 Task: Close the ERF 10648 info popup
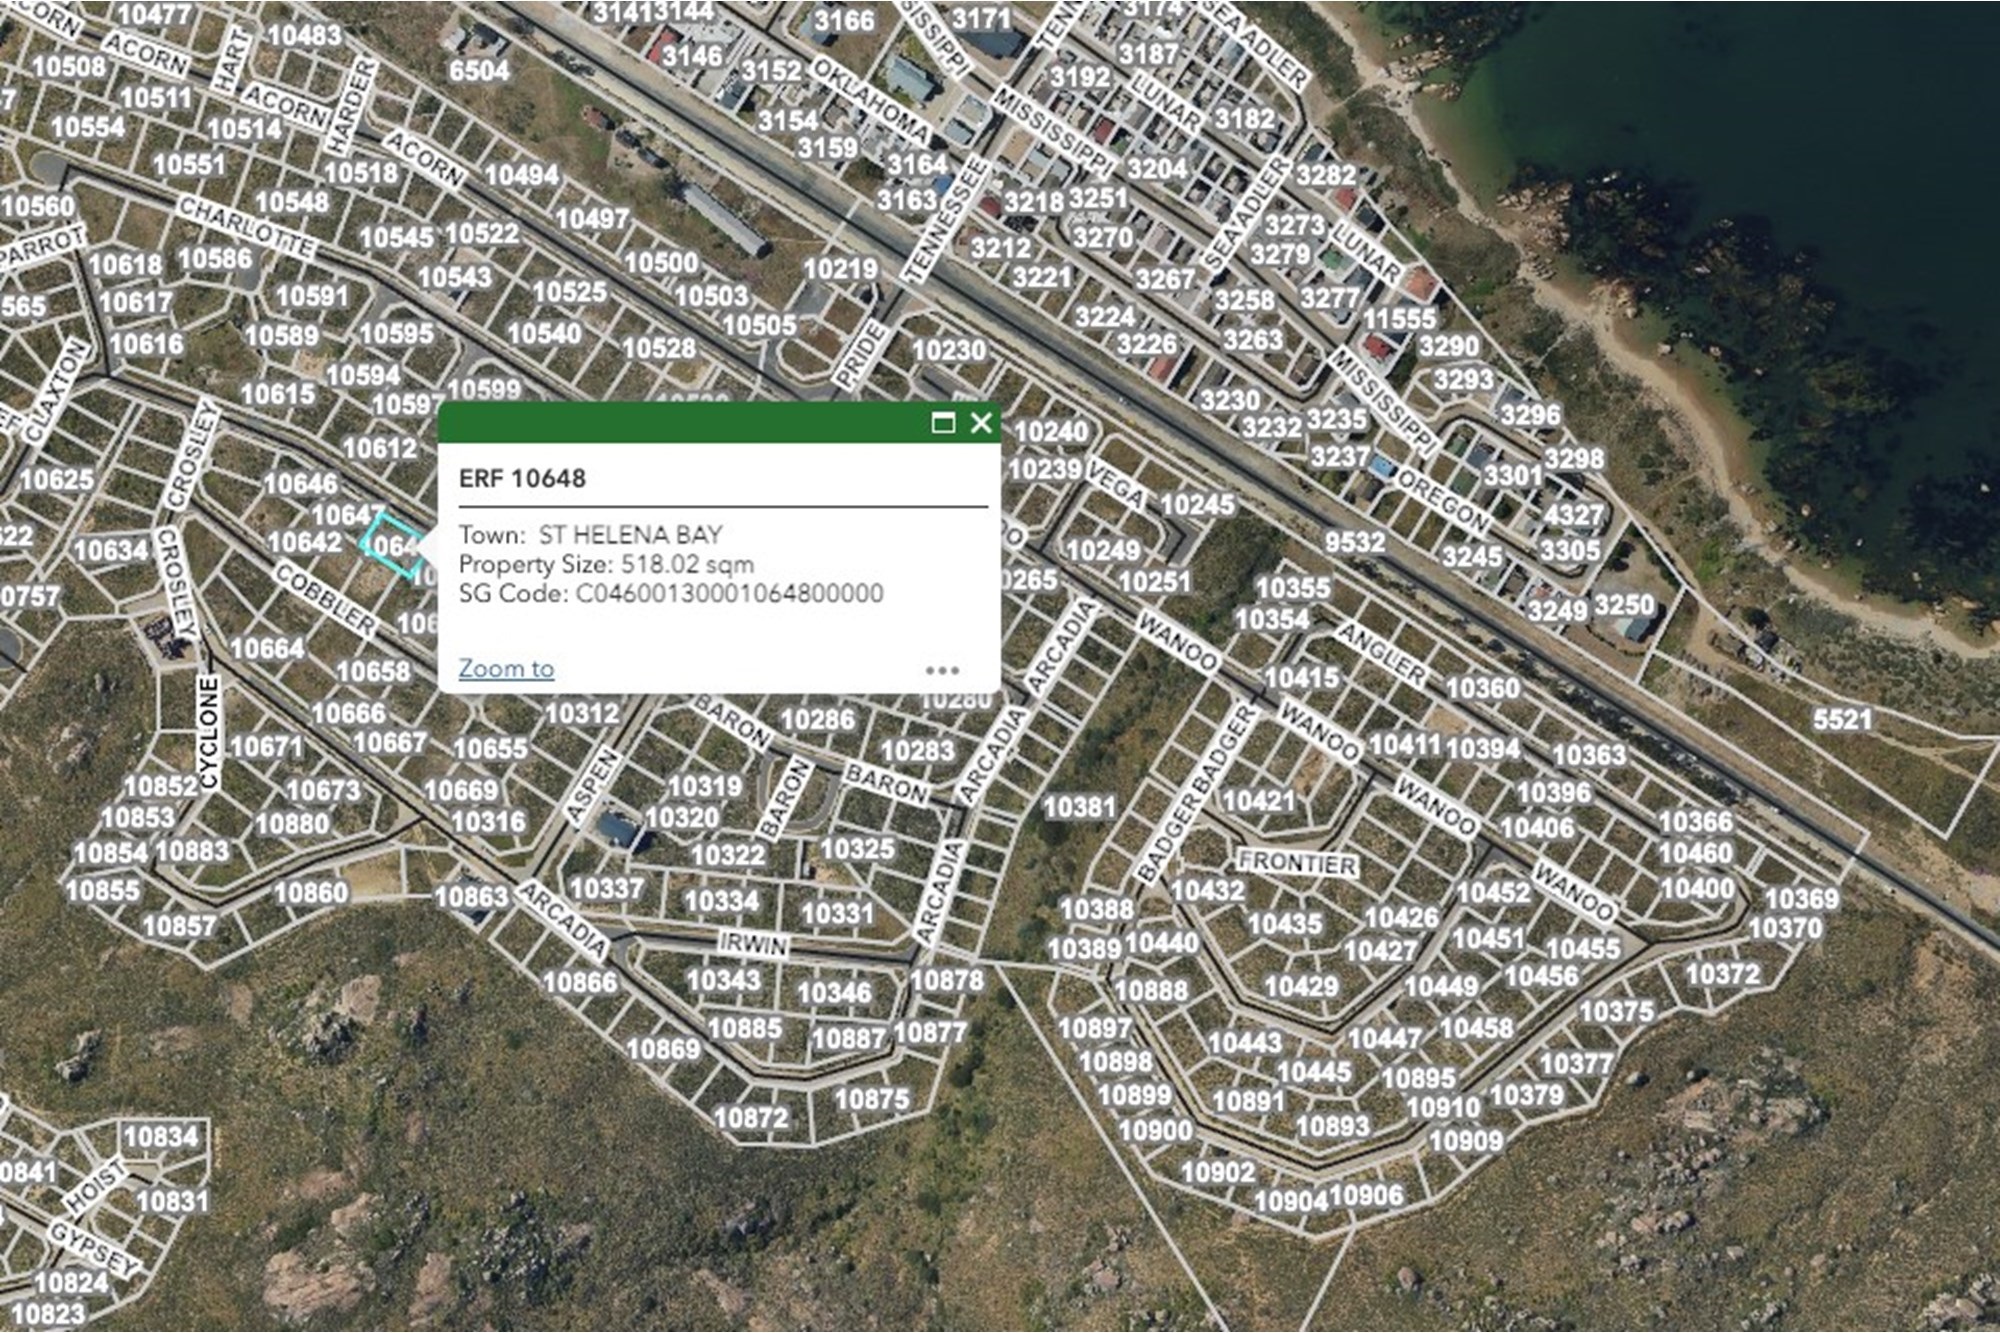[x=982, y=422]
